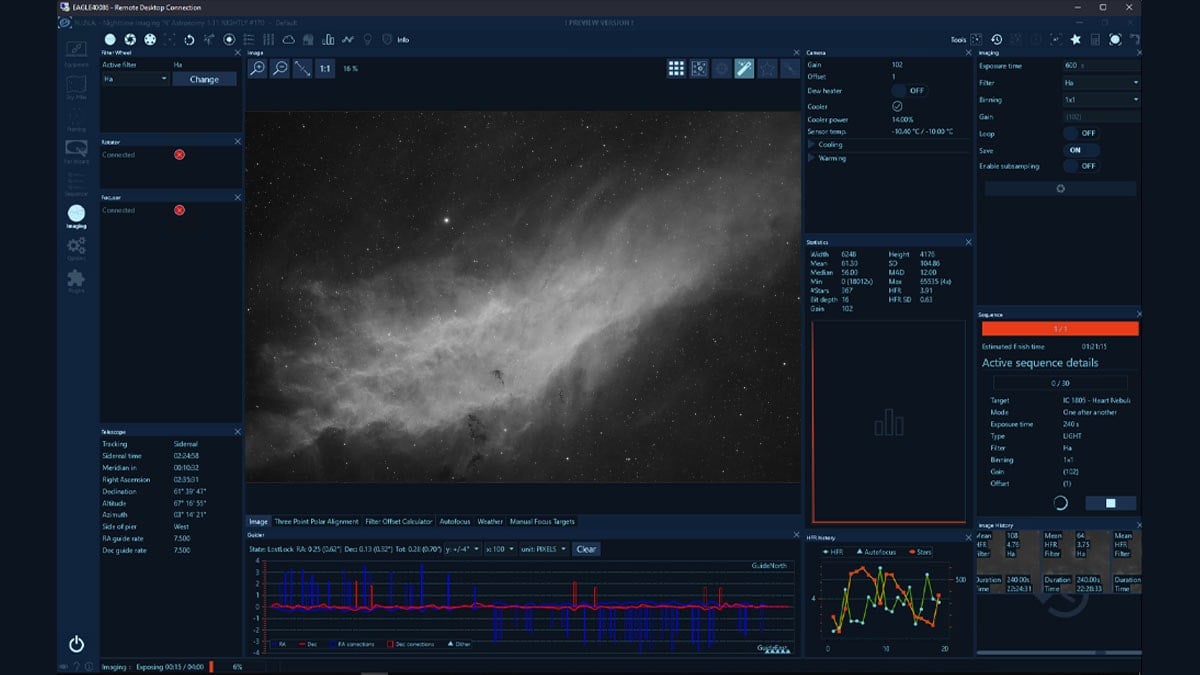
Task: Click the stop sequence square button
Action: tap(1110, 503)
